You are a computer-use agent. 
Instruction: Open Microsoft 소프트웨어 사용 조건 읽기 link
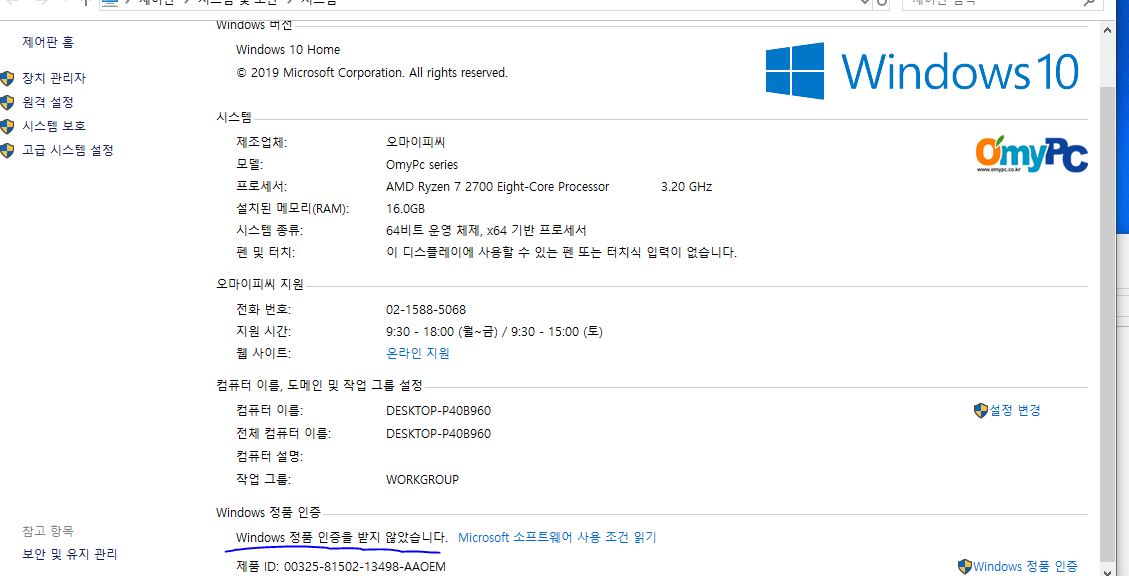(557, 538)
